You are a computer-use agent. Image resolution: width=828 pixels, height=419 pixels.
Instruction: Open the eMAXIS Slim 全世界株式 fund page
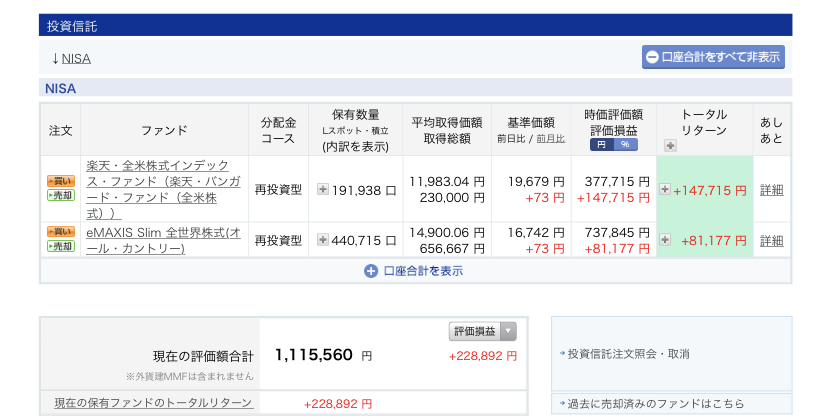click(163, 240)
